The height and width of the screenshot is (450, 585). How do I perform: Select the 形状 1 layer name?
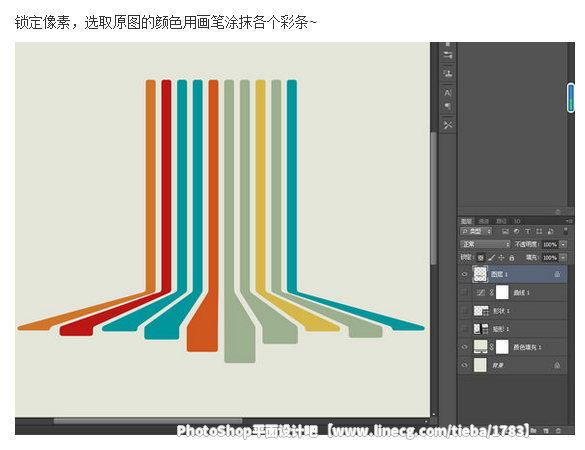[501, 310]
